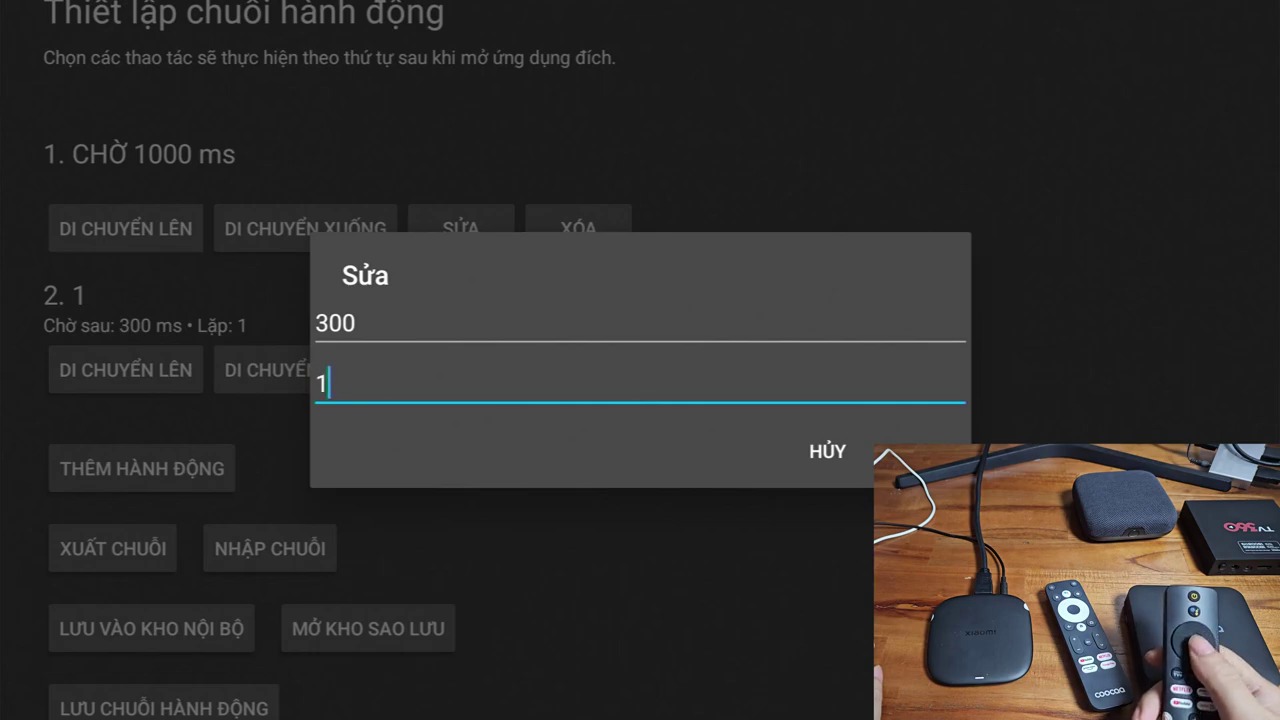Viewport: 1280px width, 720px height.
Task: Click the HỦY cancel button in dialog
Action: [827, 451]
